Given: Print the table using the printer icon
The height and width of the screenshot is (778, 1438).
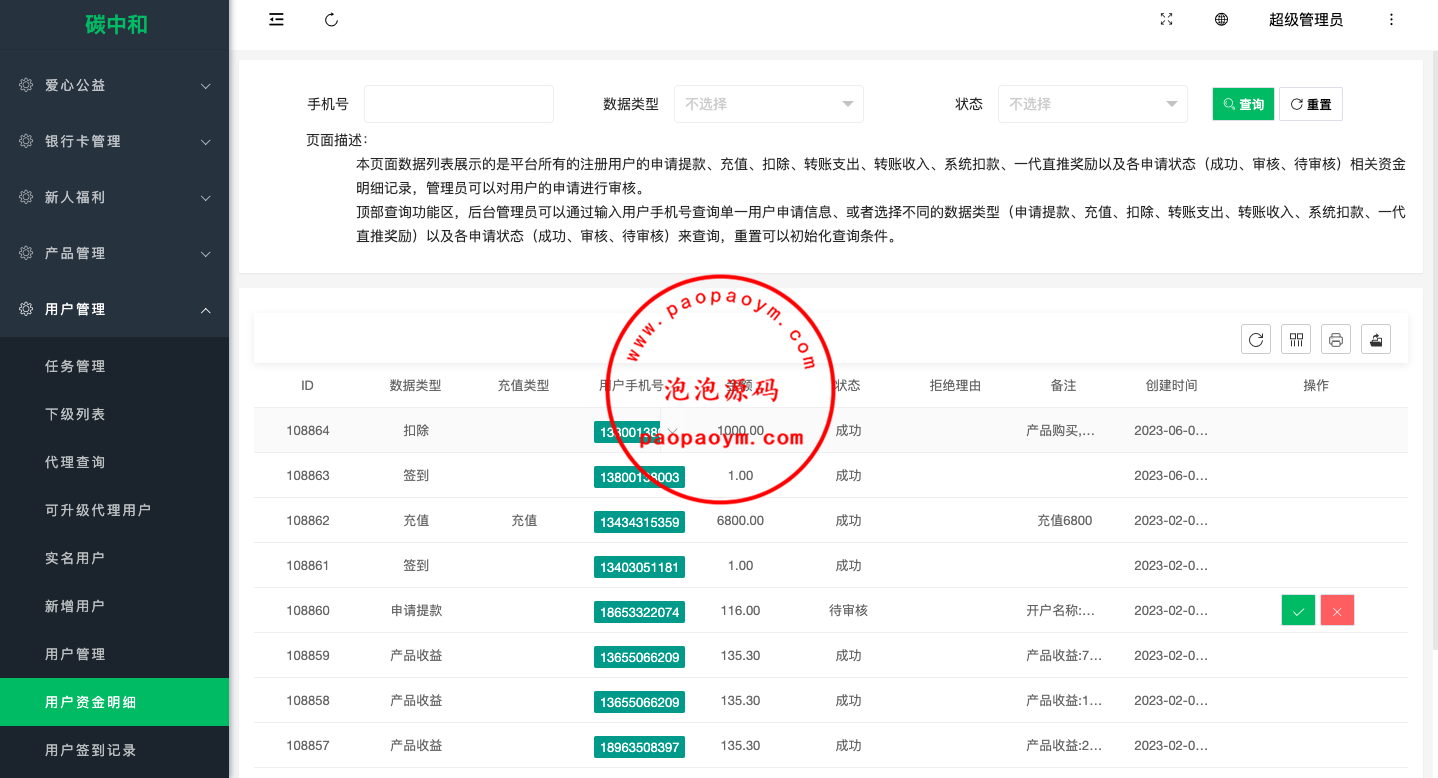Looking at the screenshot, I should click(x=1336, y=339).
